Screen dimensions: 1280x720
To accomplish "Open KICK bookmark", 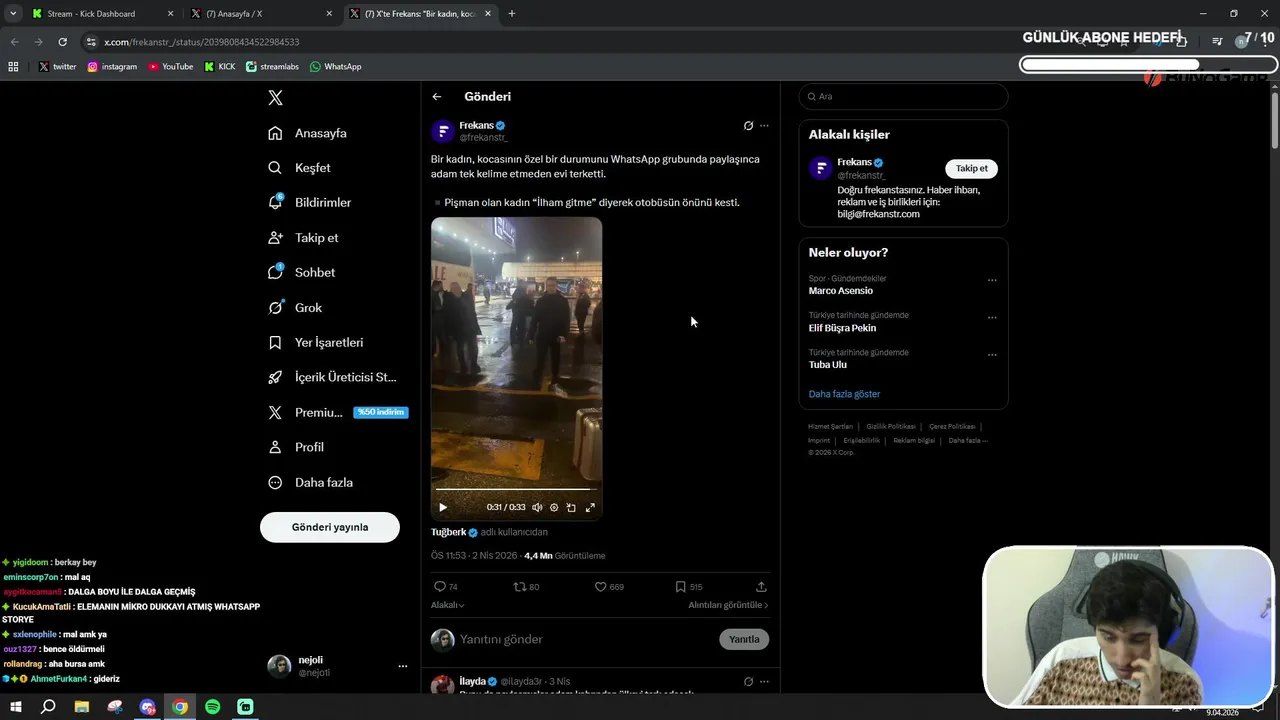I will pyautogui.click(x=220, y=67).
